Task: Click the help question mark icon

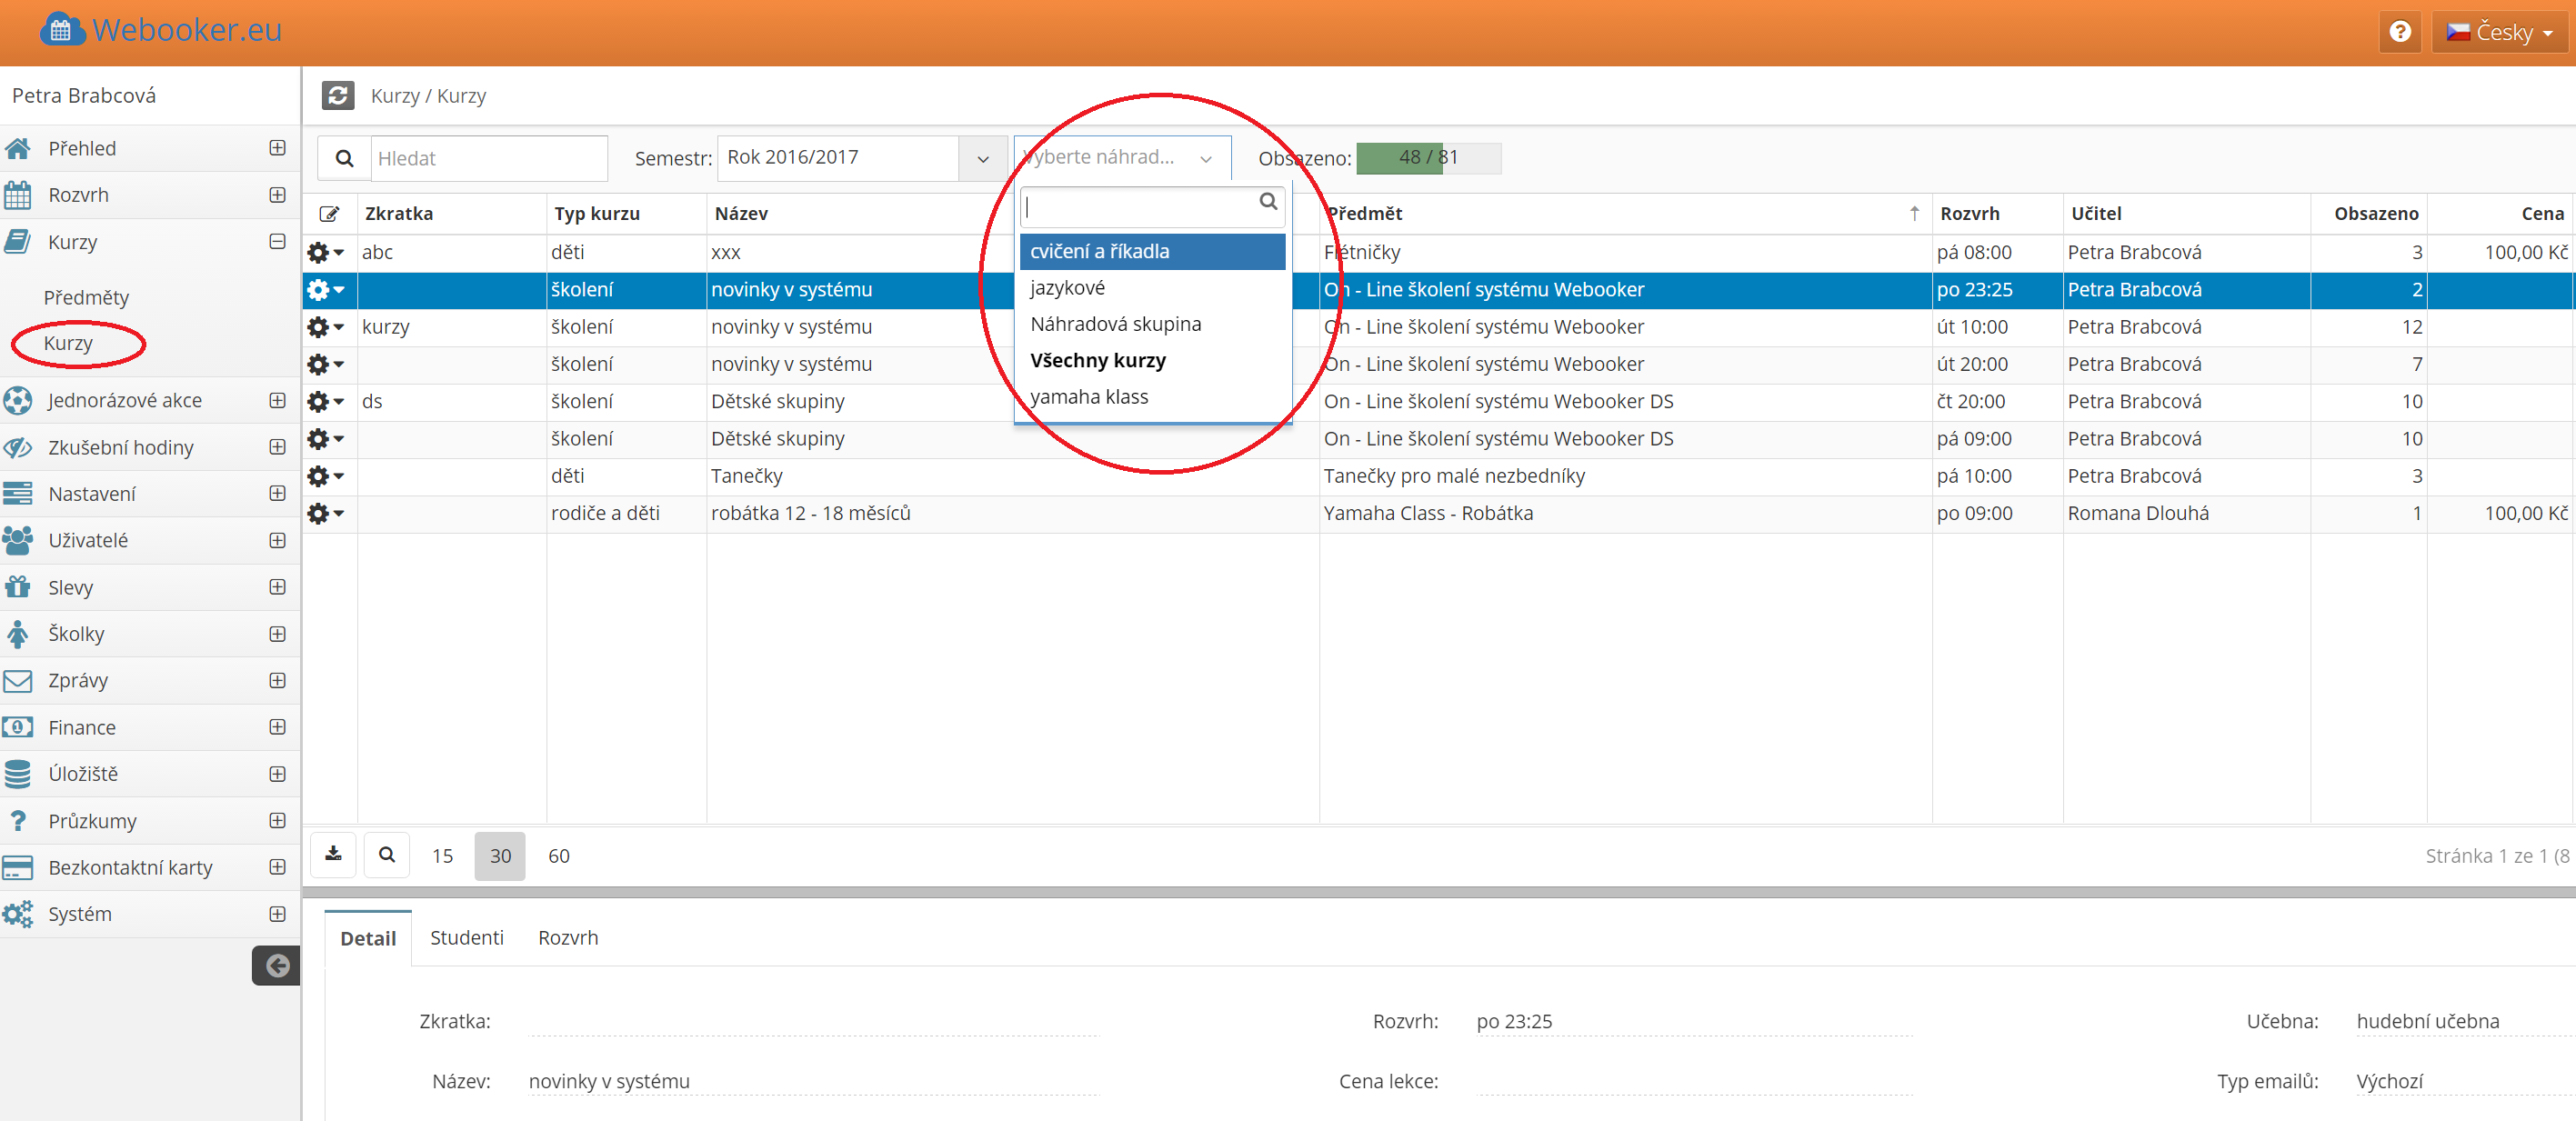Action: pos(2399,32)
